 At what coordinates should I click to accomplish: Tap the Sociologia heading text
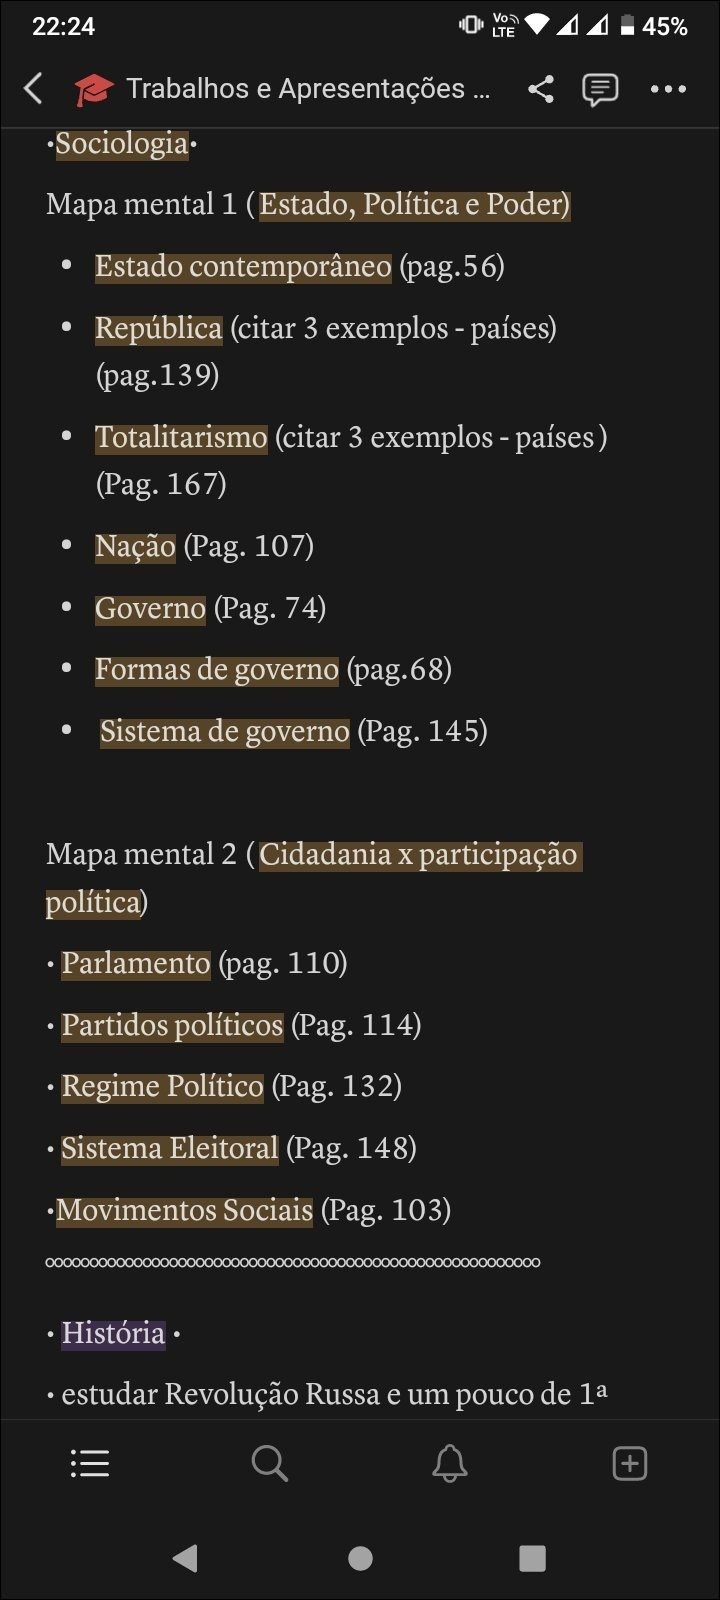[x=122, y=144]
